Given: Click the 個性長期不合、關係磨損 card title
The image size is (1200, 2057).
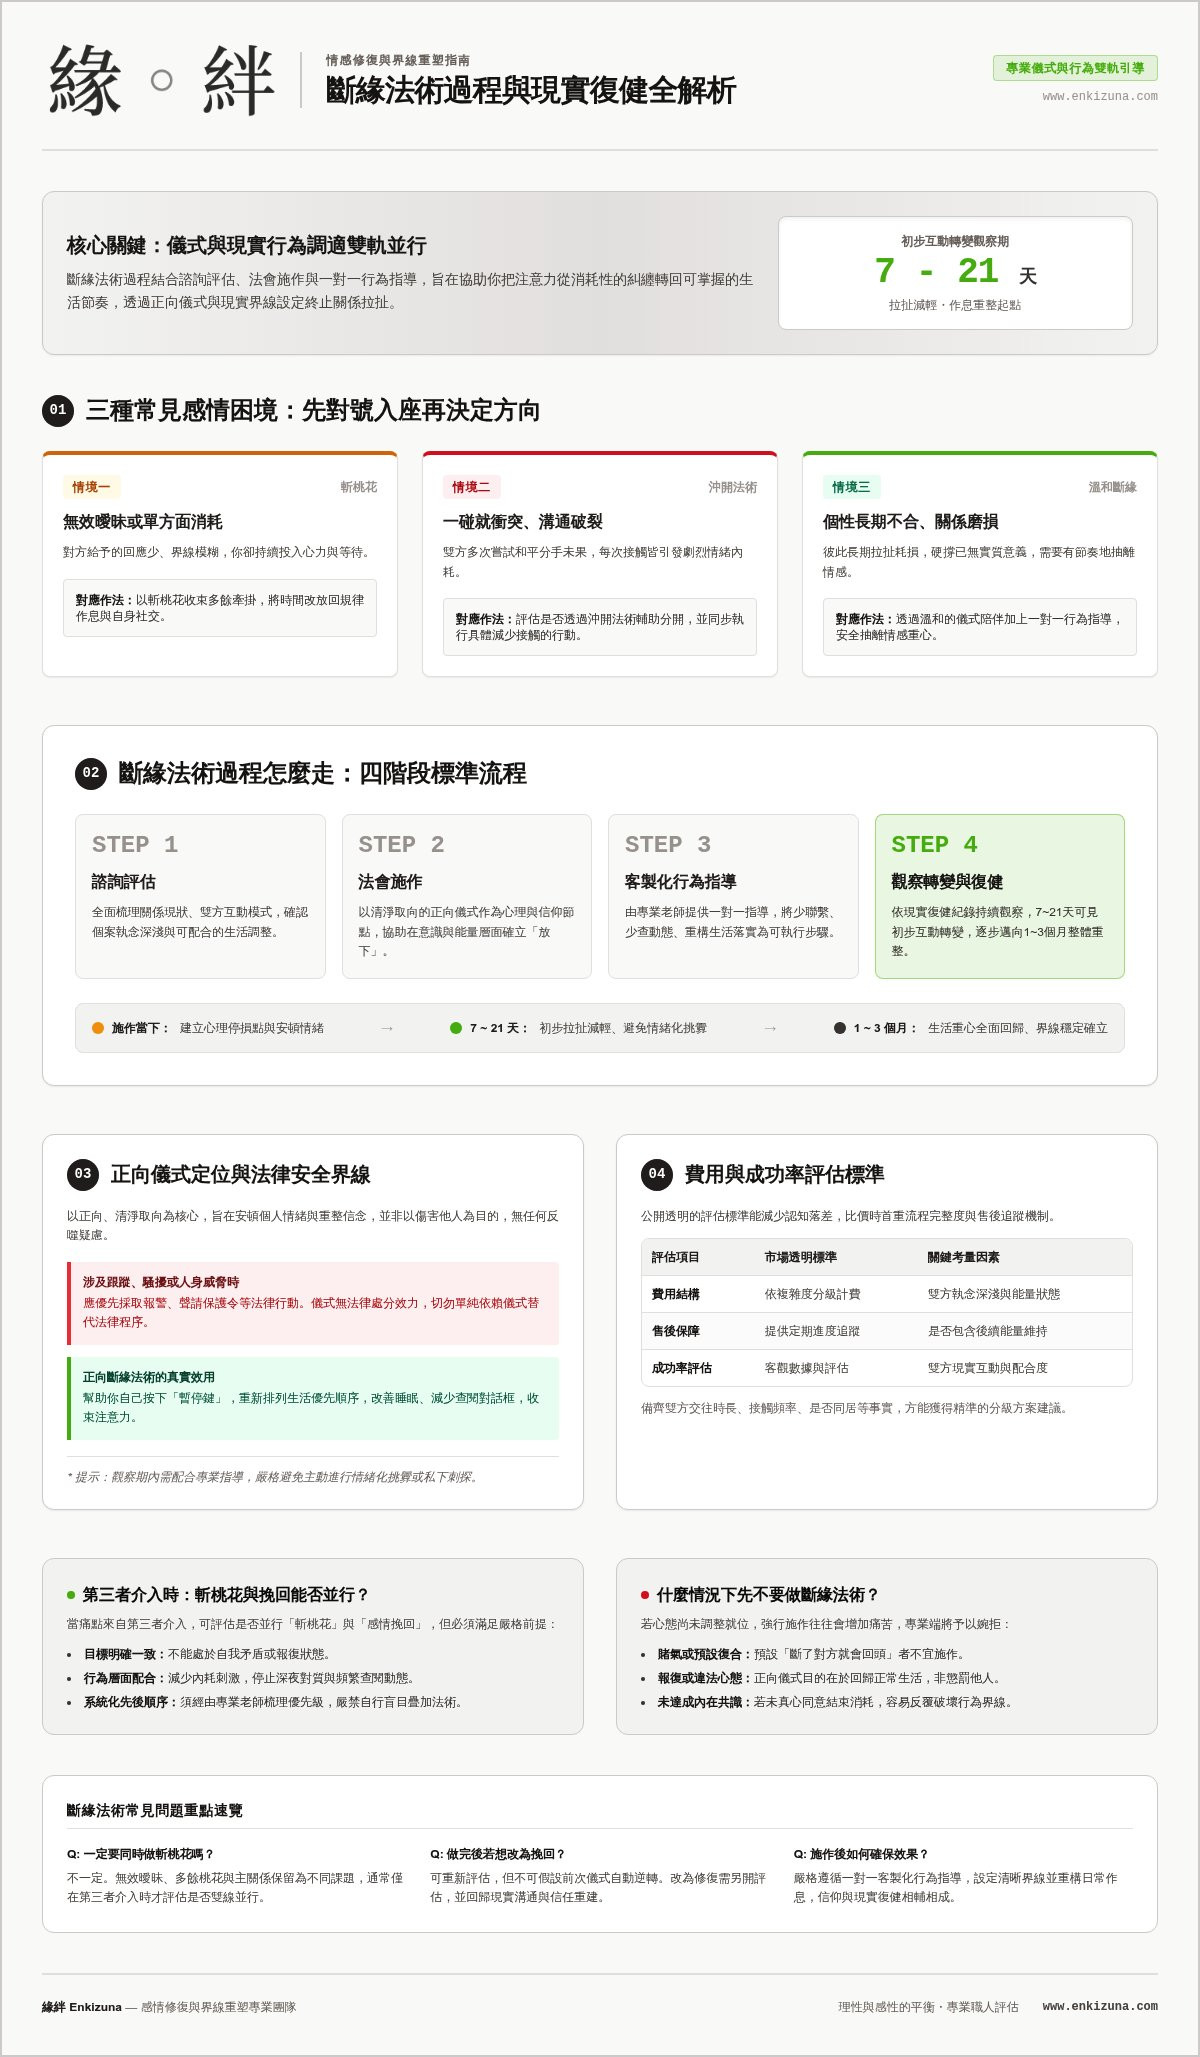Looking at the screenshot, I should pos(911,522).
